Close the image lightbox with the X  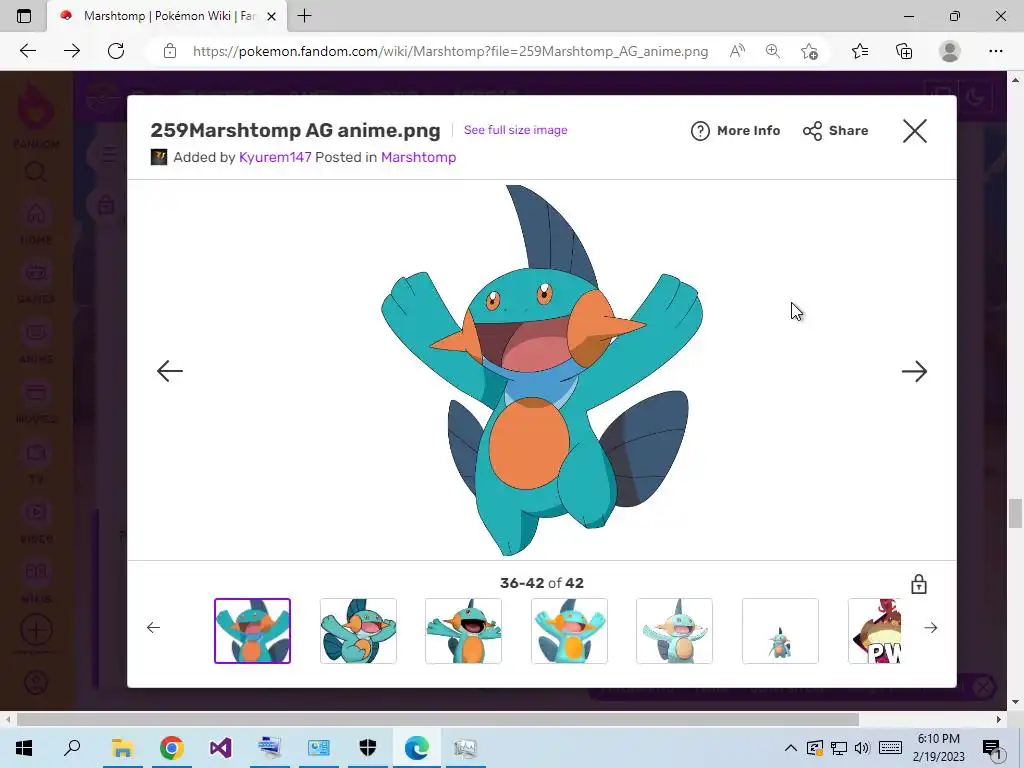914,131
